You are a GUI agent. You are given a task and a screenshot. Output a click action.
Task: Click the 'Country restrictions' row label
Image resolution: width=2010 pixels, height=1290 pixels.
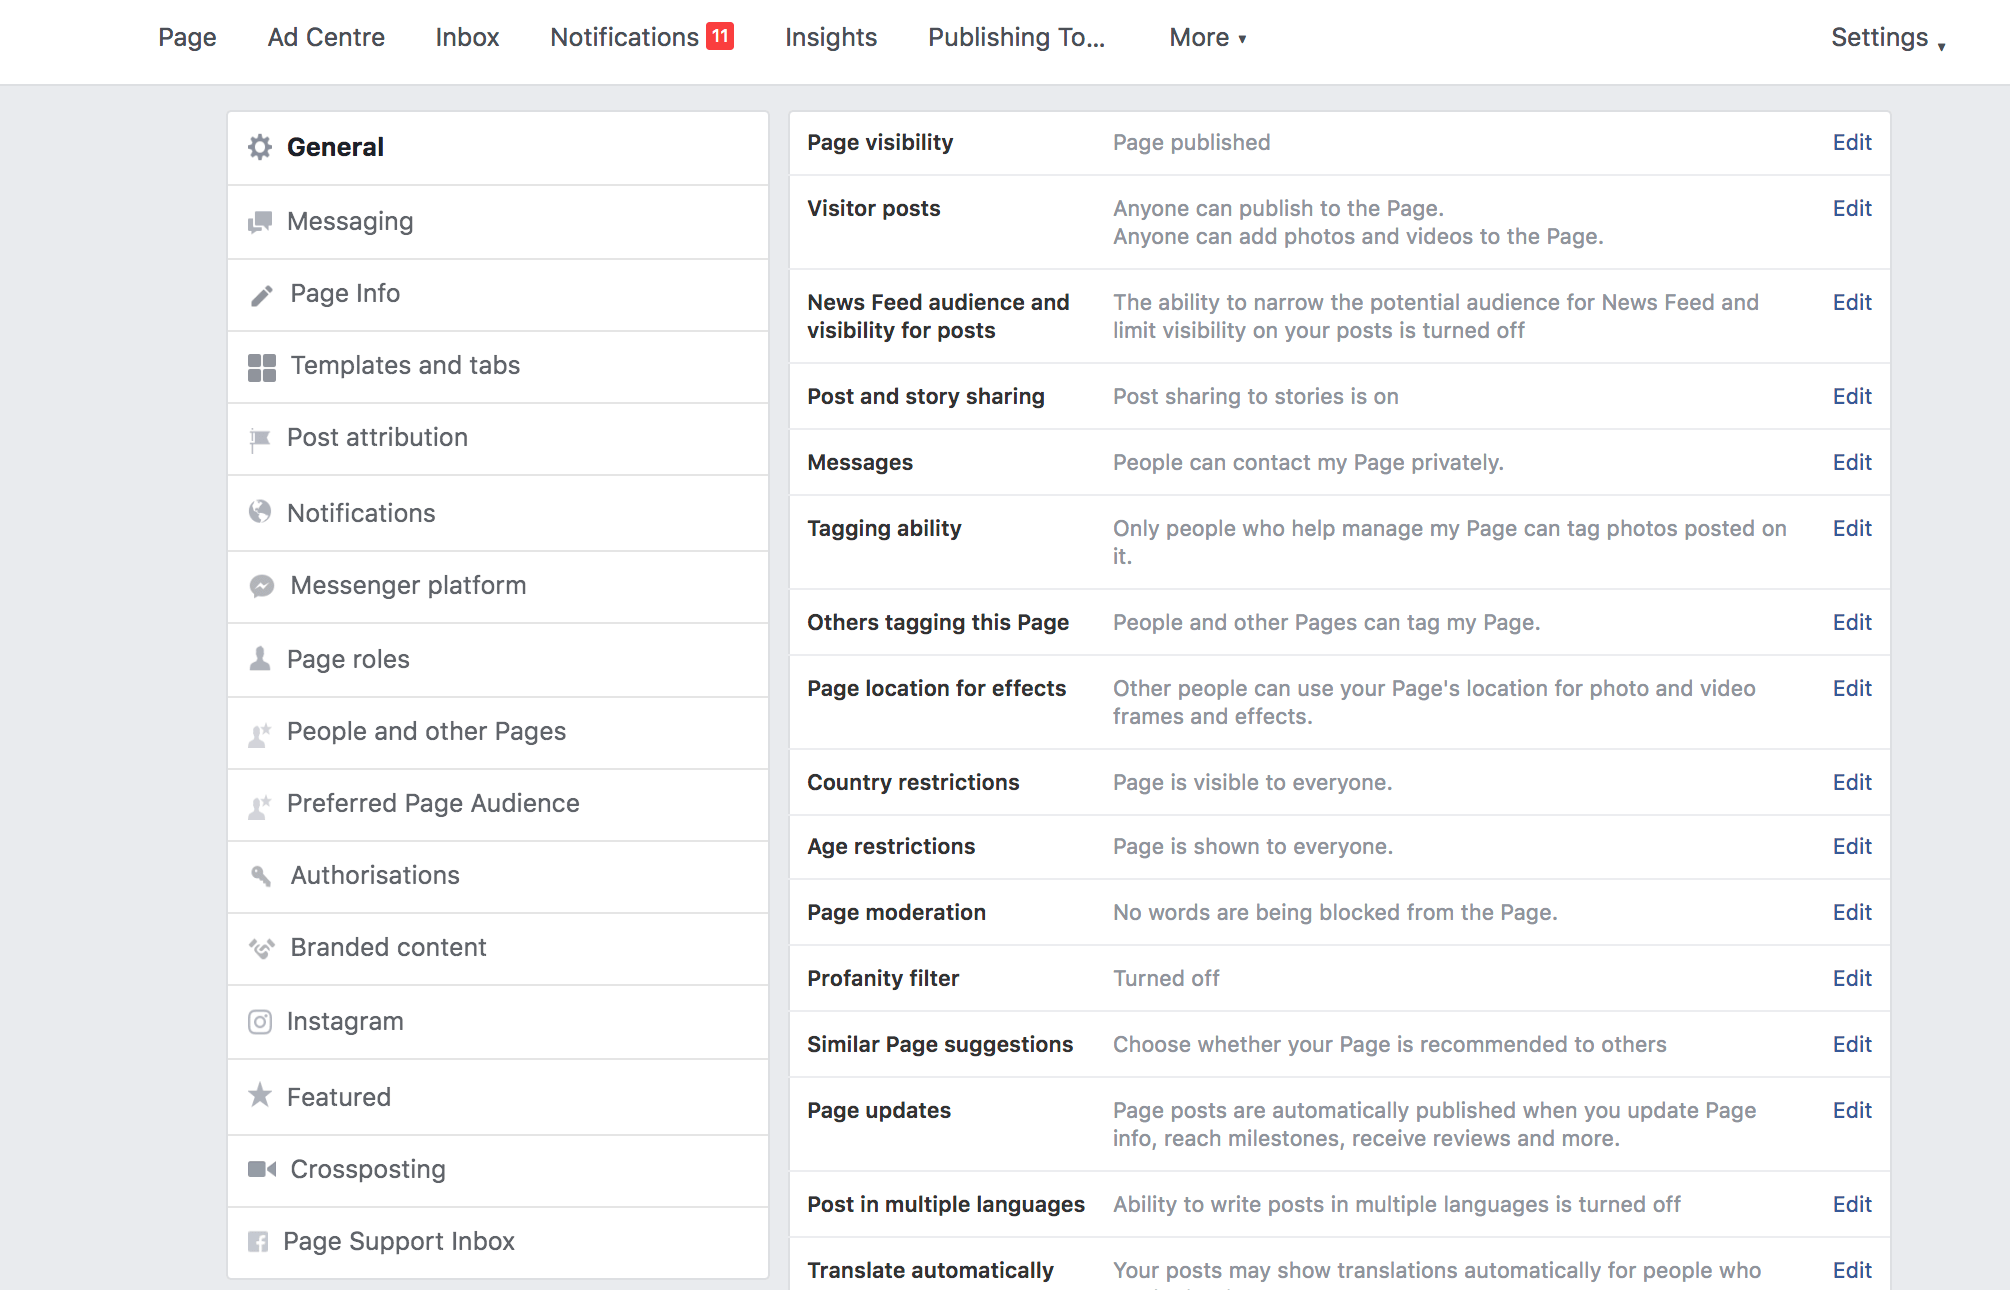click(913, 782)
